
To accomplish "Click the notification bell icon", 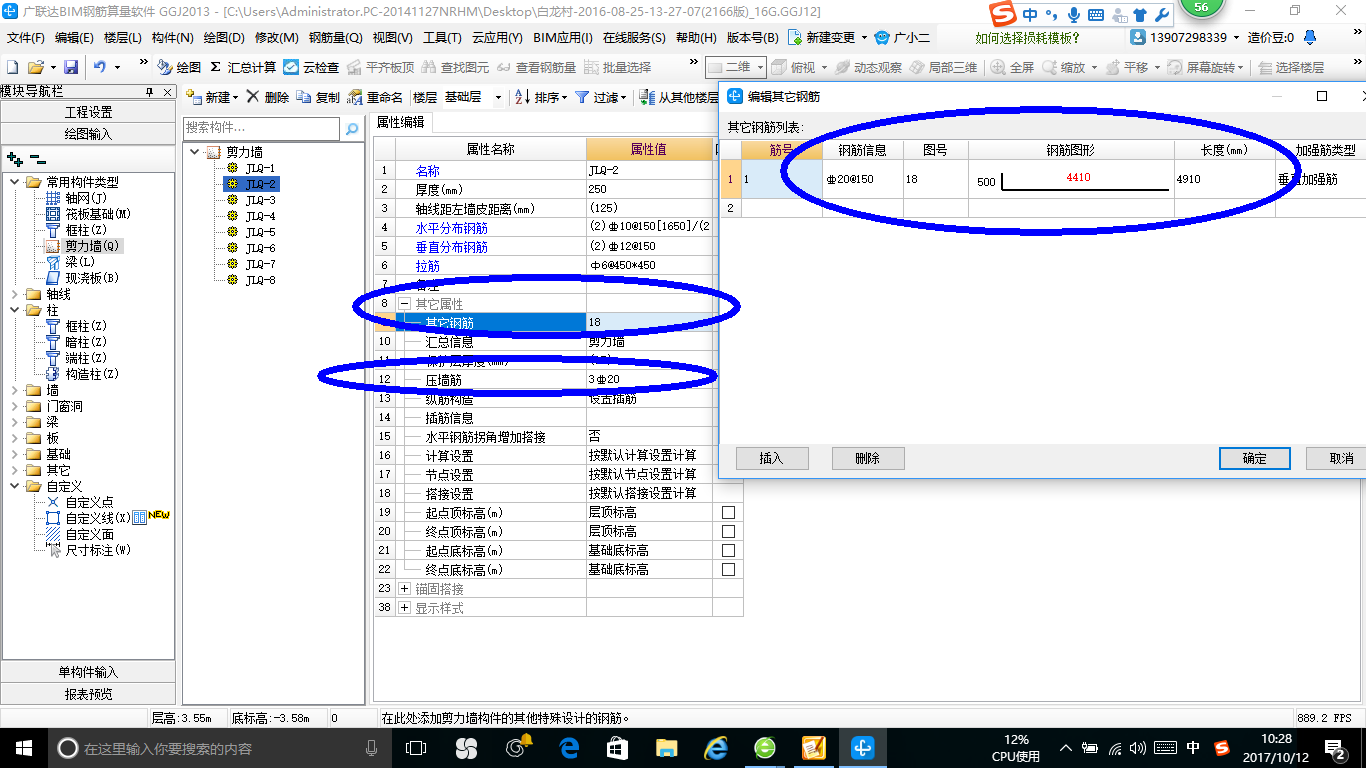I will coord(1310,37).
